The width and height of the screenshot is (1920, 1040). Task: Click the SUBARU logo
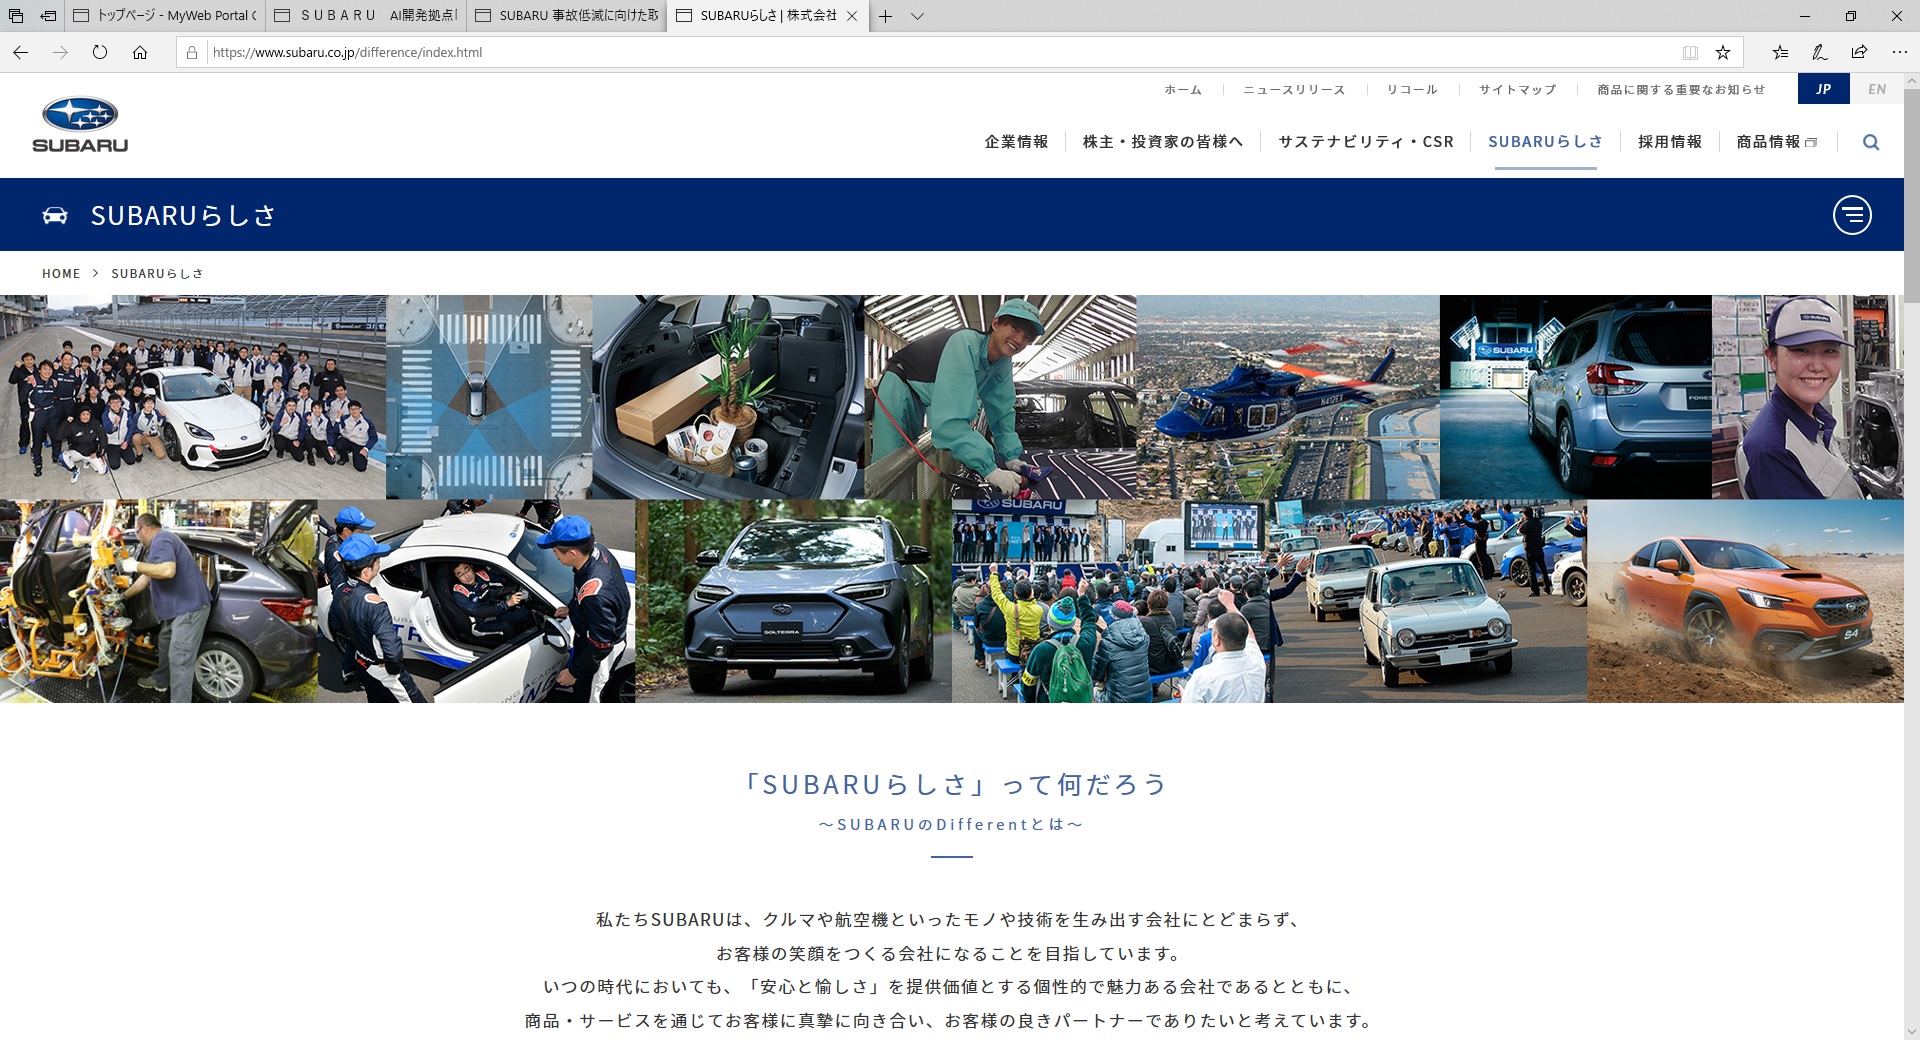click(80, 125)
